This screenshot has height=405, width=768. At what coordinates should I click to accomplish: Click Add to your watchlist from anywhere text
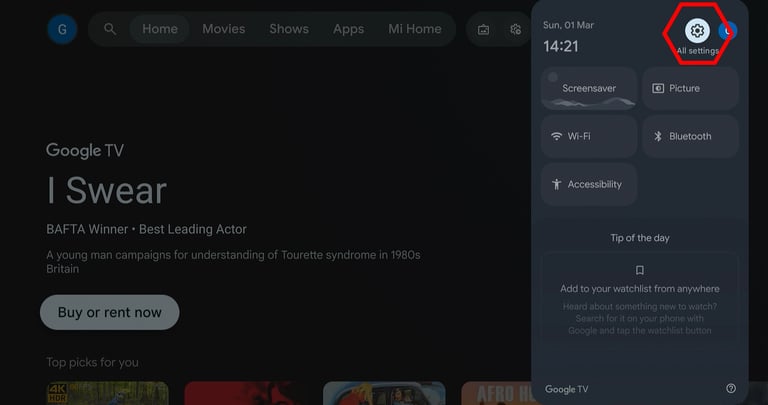click(640, 289)
